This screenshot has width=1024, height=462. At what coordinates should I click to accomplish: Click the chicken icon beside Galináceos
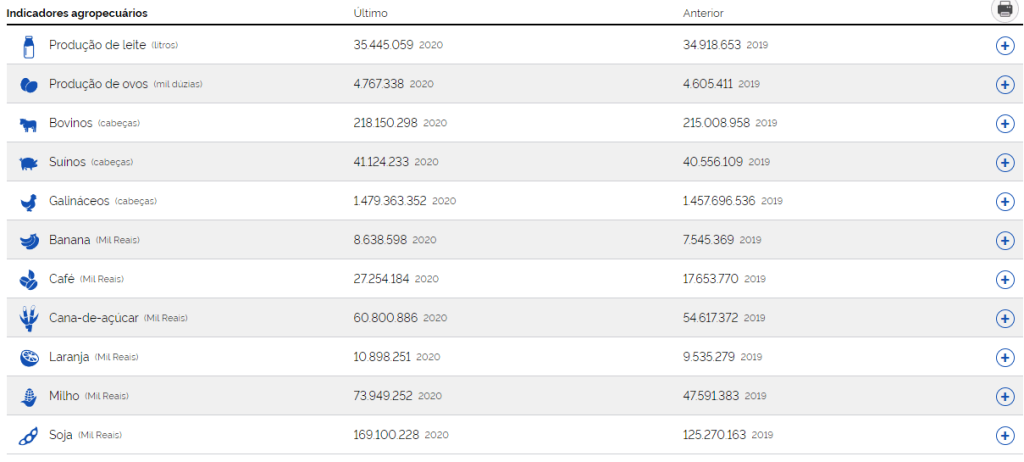point(28,202)
